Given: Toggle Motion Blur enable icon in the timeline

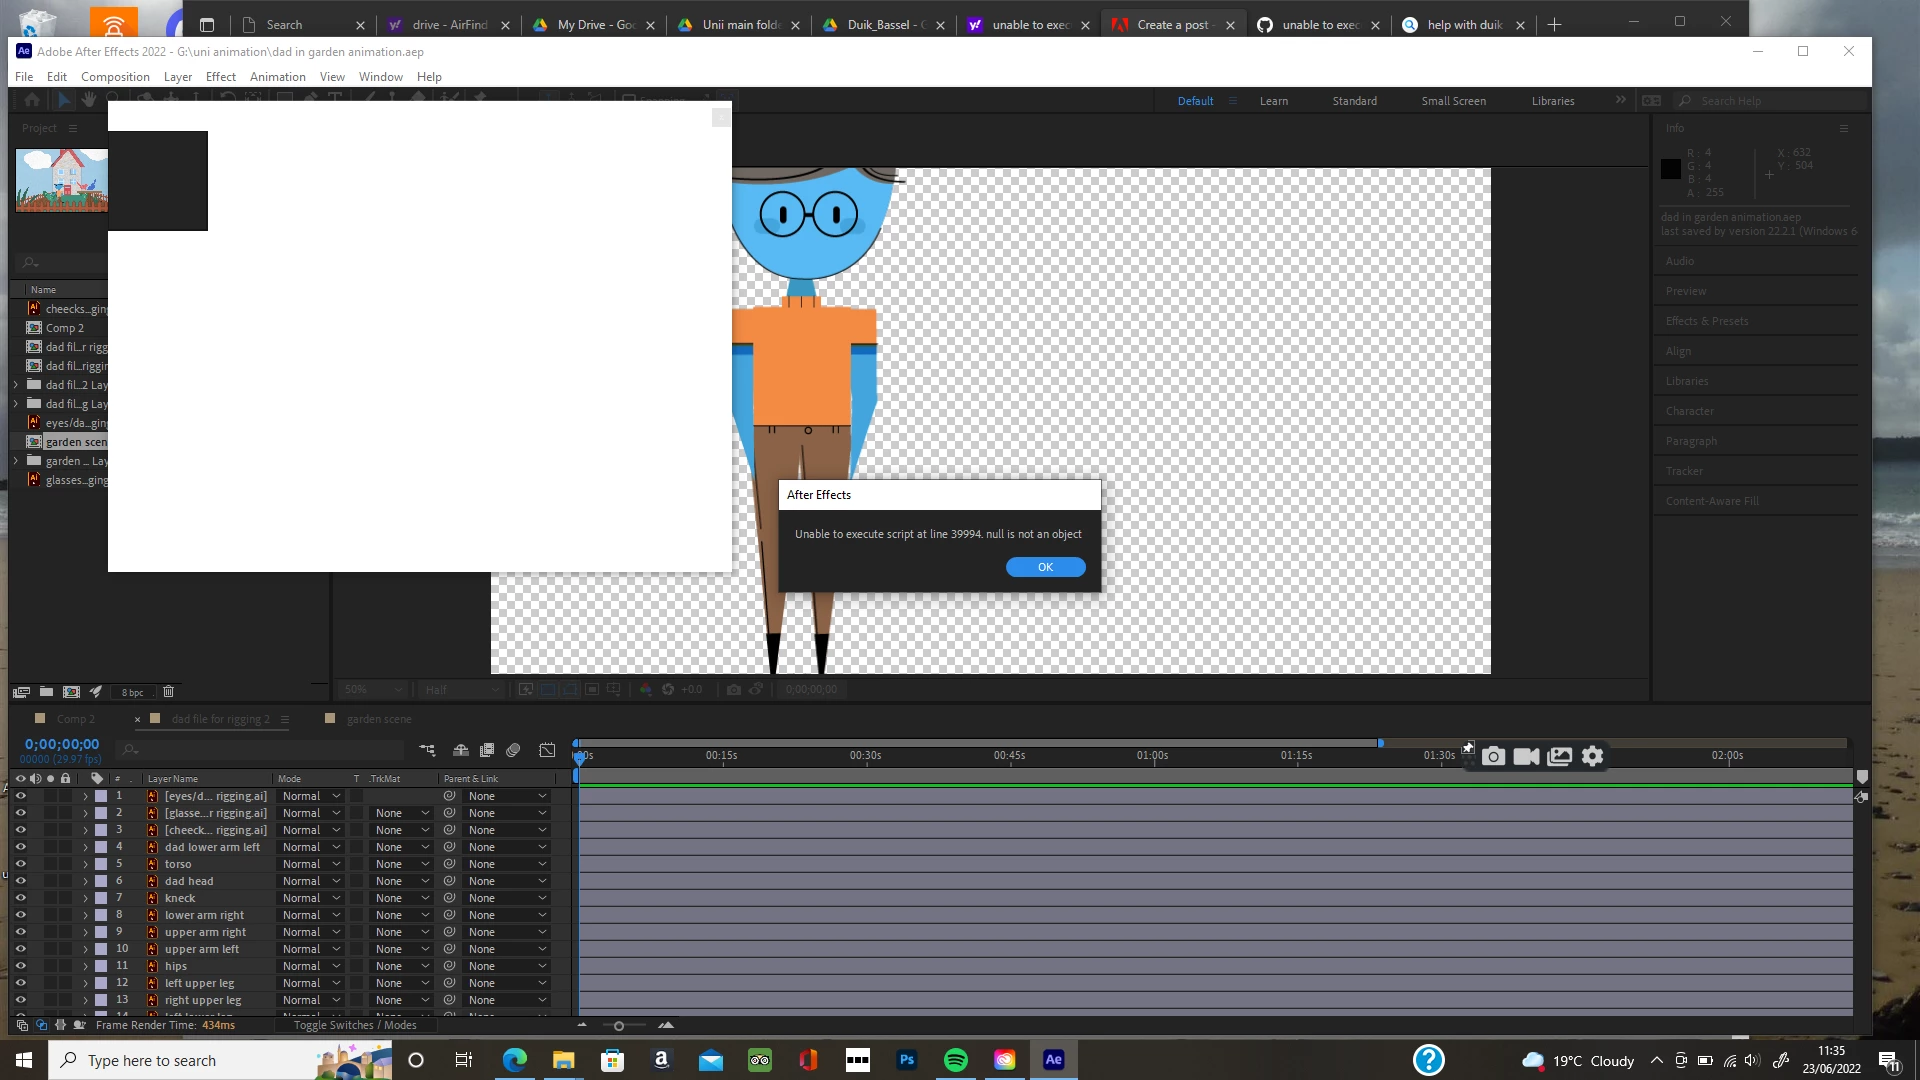Looking at the screenshot, I should (513, 750).
